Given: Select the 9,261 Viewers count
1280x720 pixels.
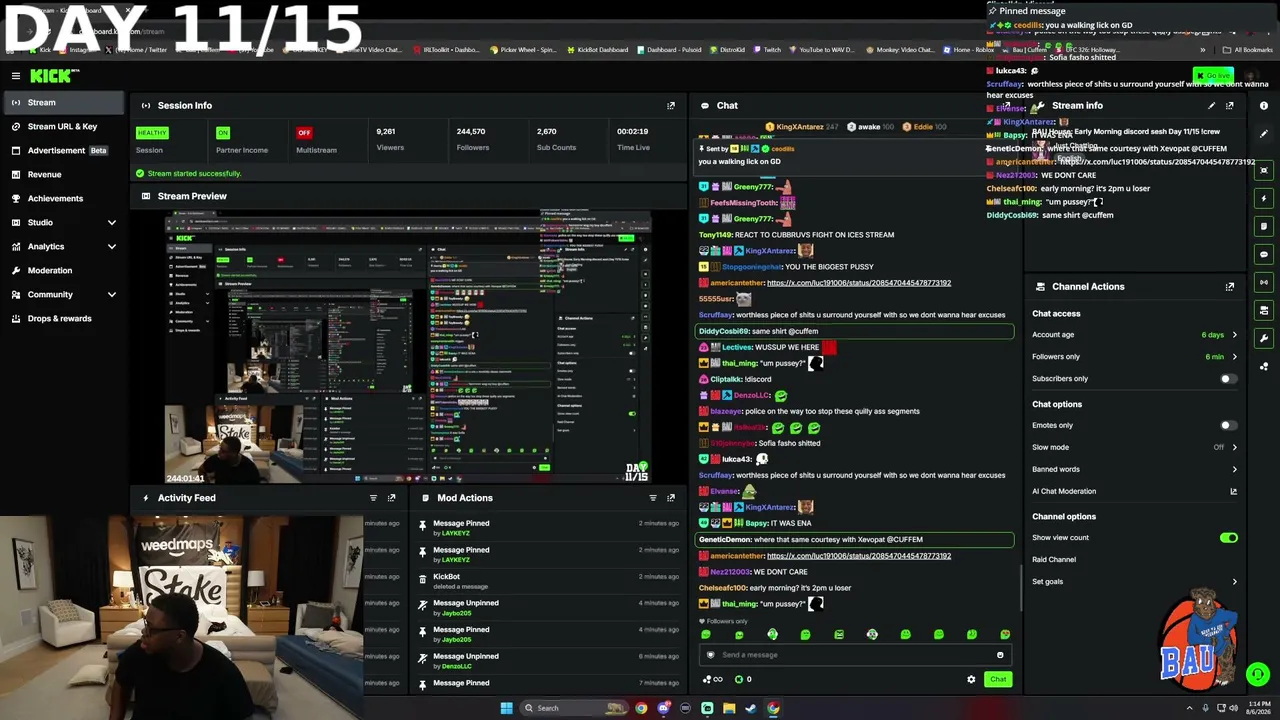Looking at the screenshot, I should [385, 131].
